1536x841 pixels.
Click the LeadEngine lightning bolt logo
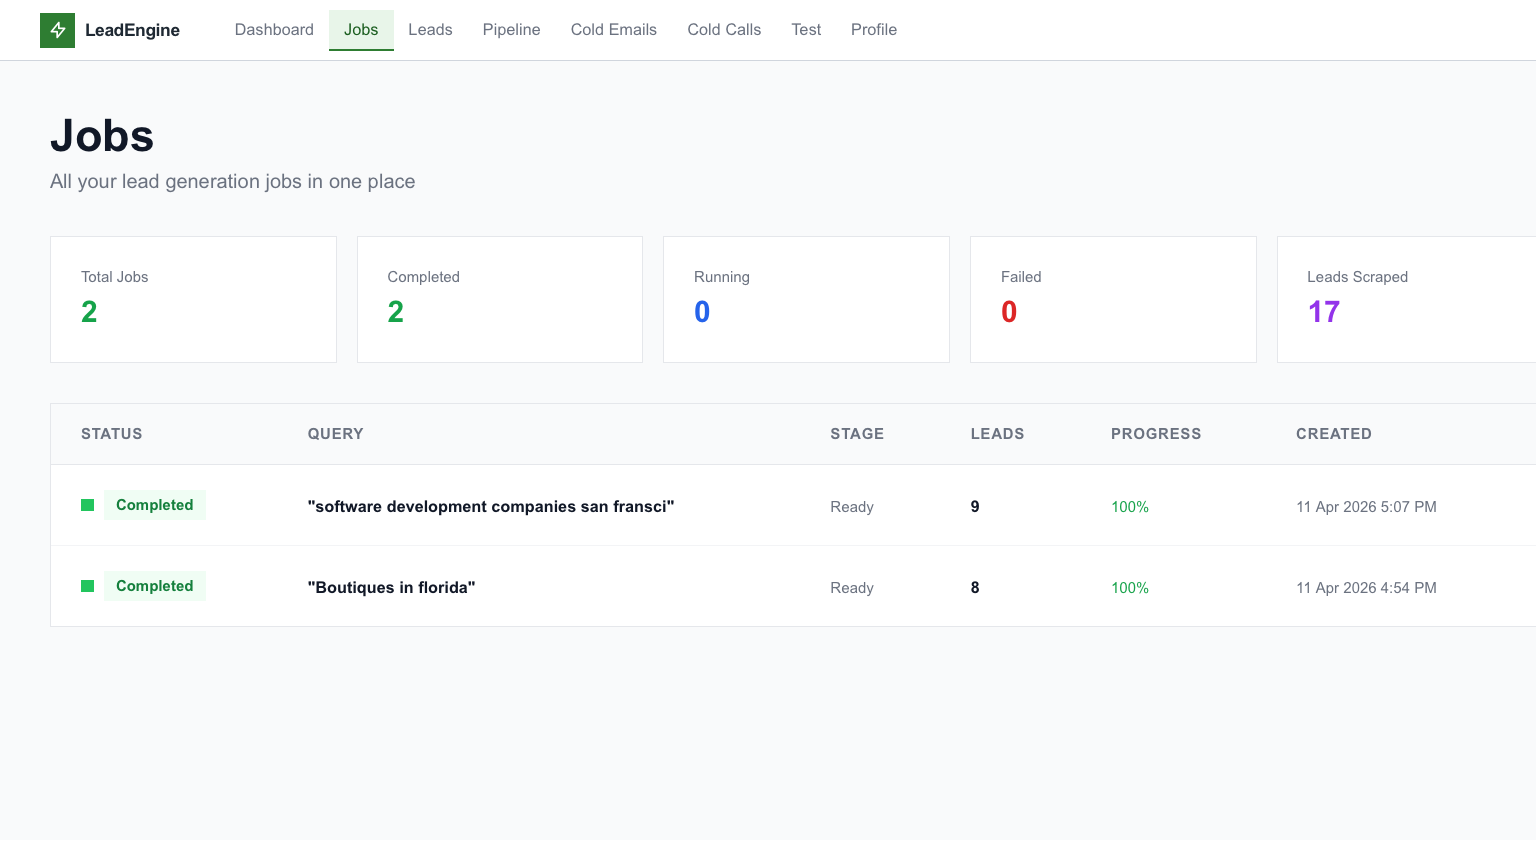(x=57, y=30)
